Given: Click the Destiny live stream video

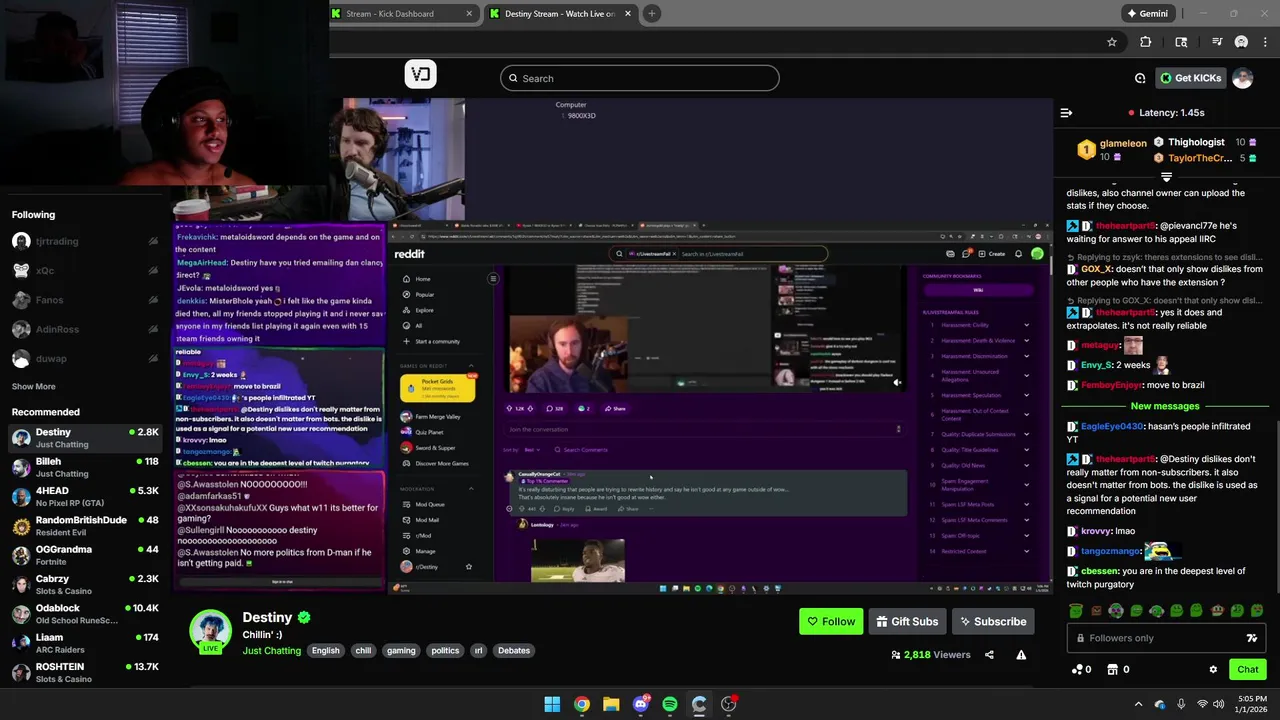Looking at the screenshot, I should (x=611, y=346).
